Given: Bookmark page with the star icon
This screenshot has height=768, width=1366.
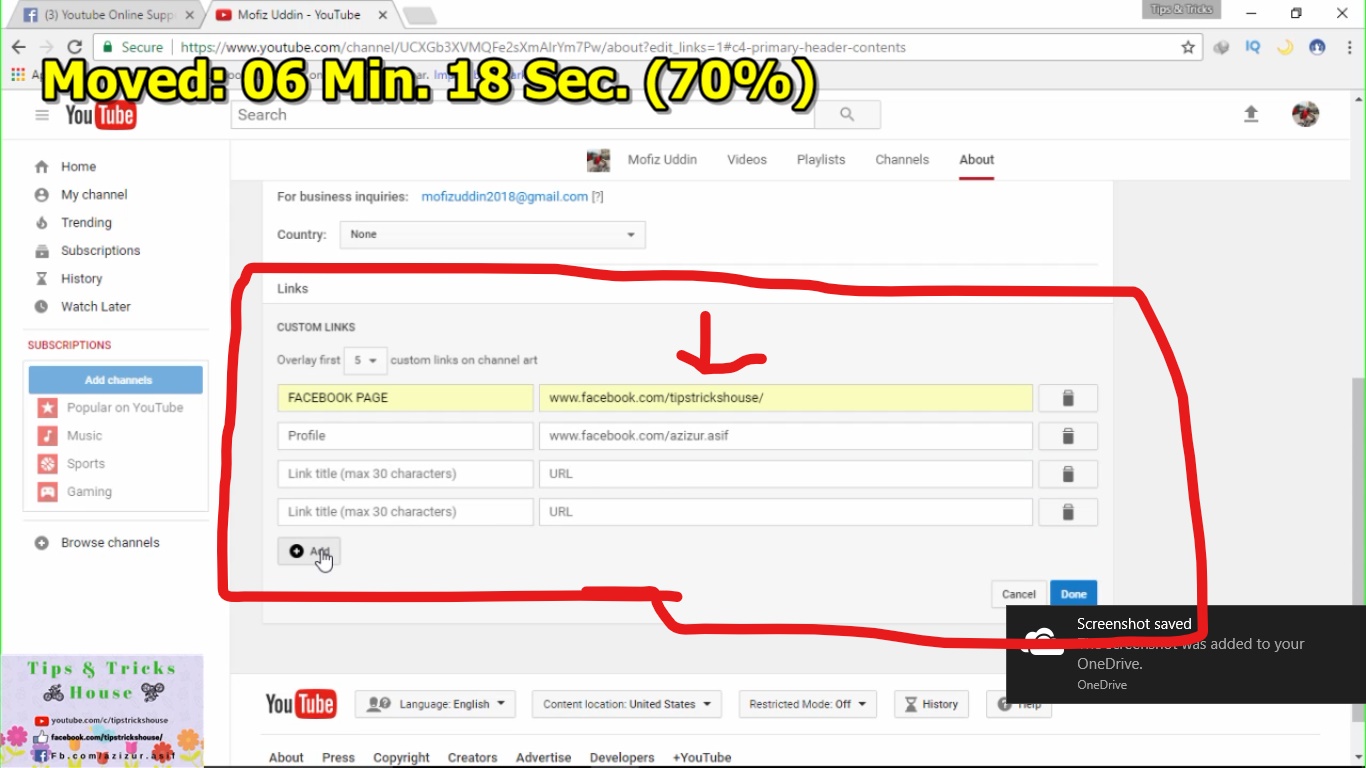Looking at the screenshot, I should [1188, 47].
